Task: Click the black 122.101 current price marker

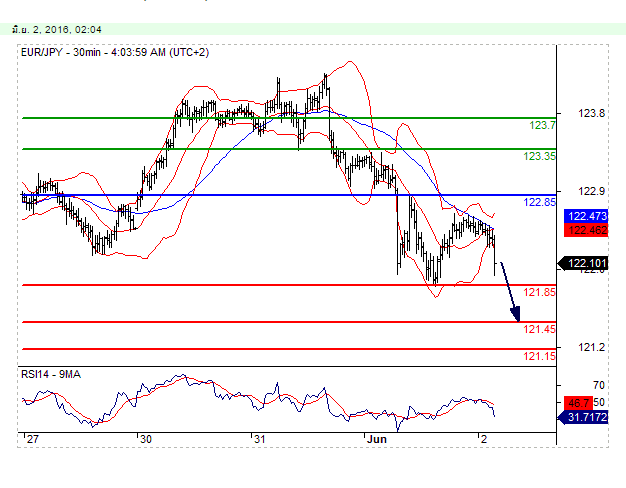Action: (583, 264)
